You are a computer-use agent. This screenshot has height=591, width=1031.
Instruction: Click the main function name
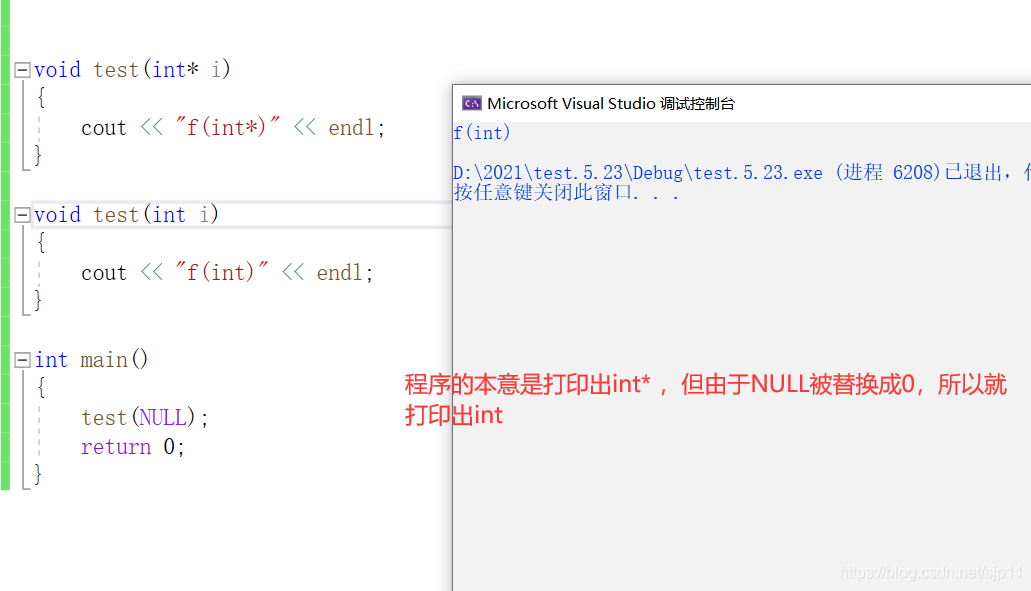[104, 360]
